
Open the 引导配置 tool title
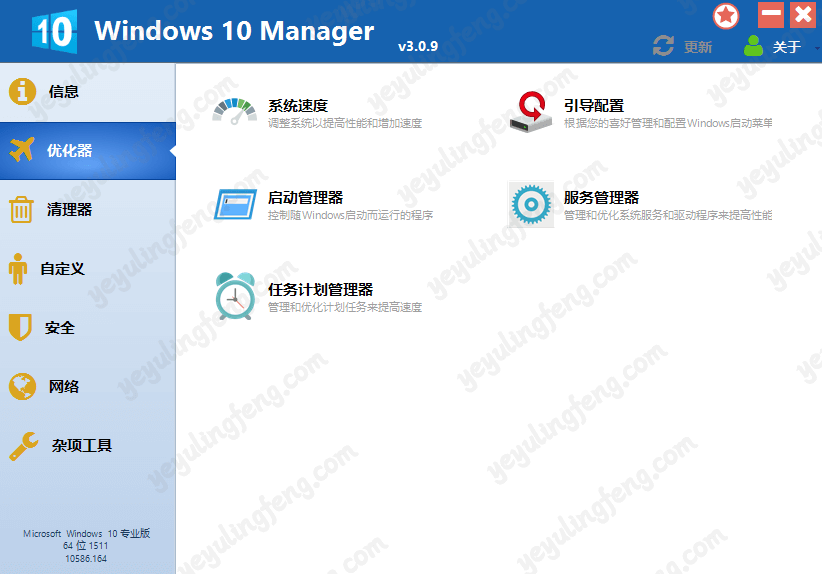coord(594,106)
